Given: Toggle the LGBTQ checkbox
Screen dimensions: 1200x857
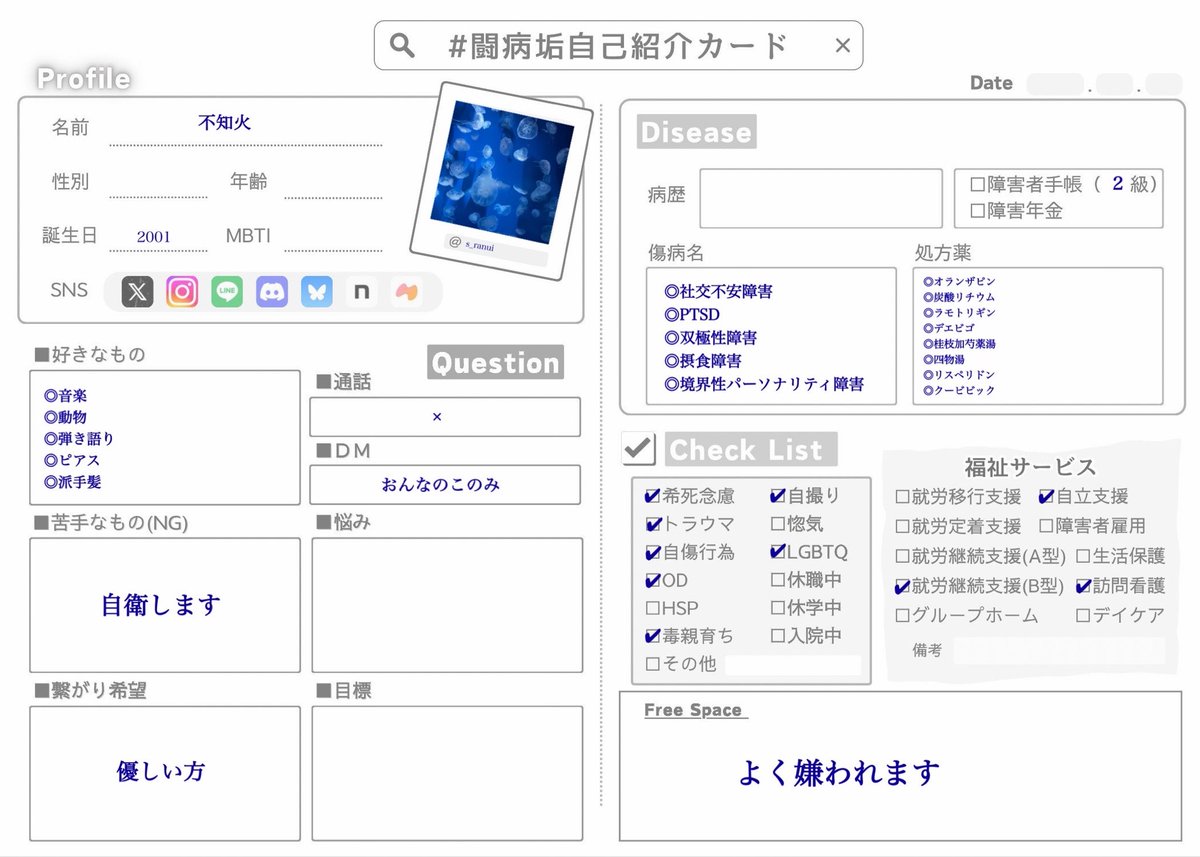Looking at the screenshot, I should coord(778,551).
